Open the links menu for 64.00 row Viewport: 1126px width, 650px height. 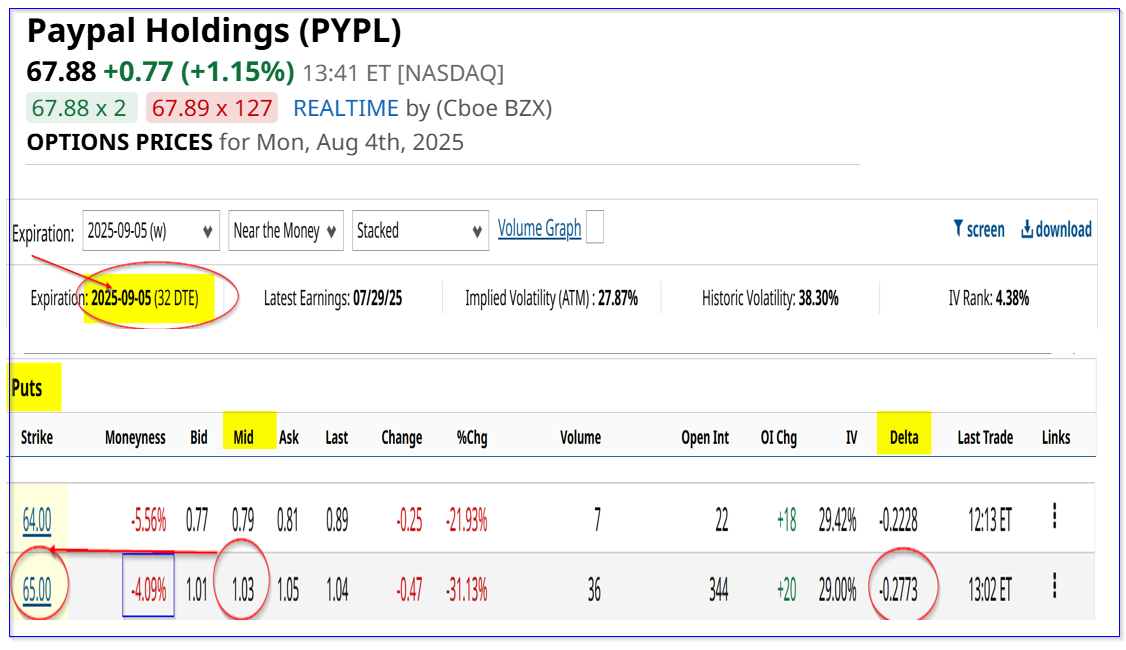coord(1054,516)
